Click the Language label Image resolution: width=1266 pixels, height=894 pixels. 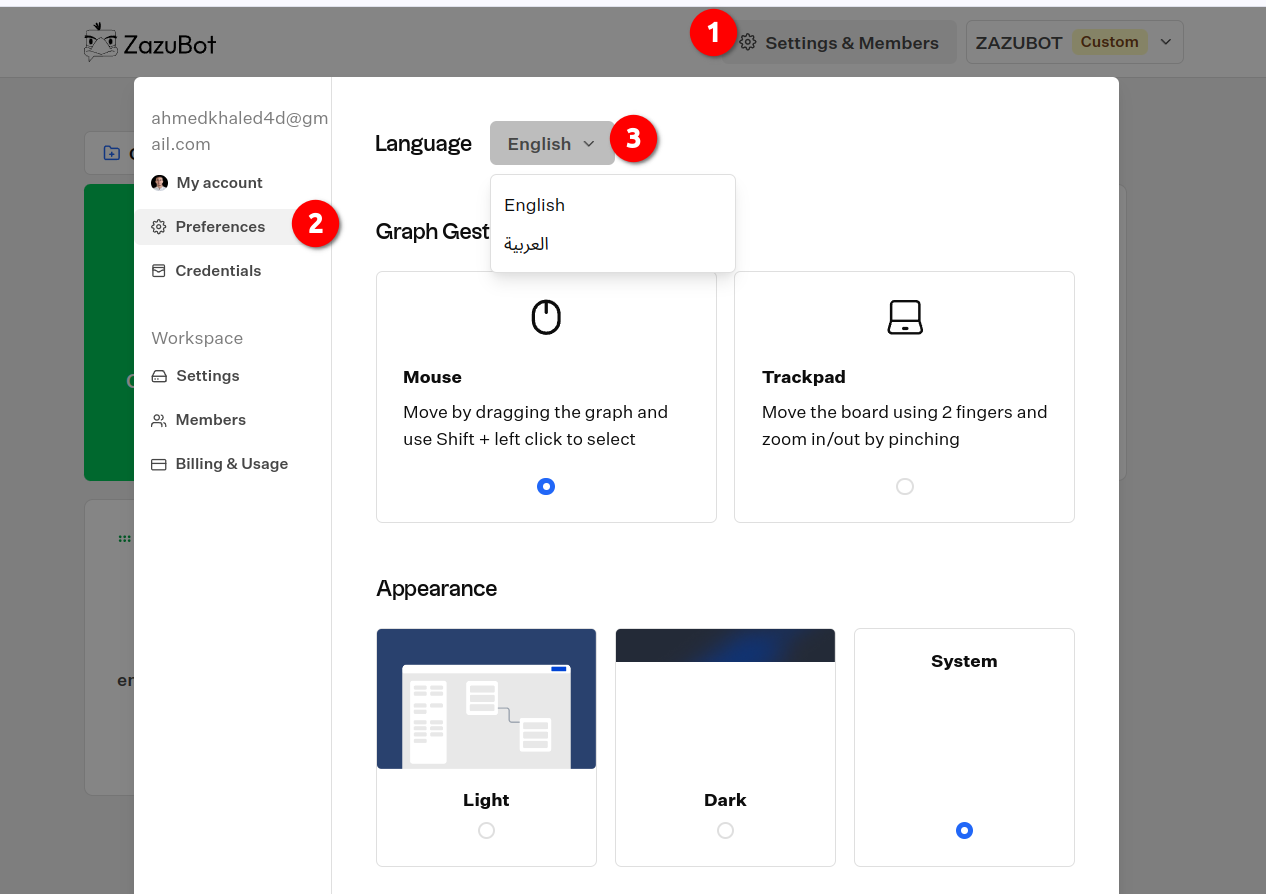pos(423,144)
